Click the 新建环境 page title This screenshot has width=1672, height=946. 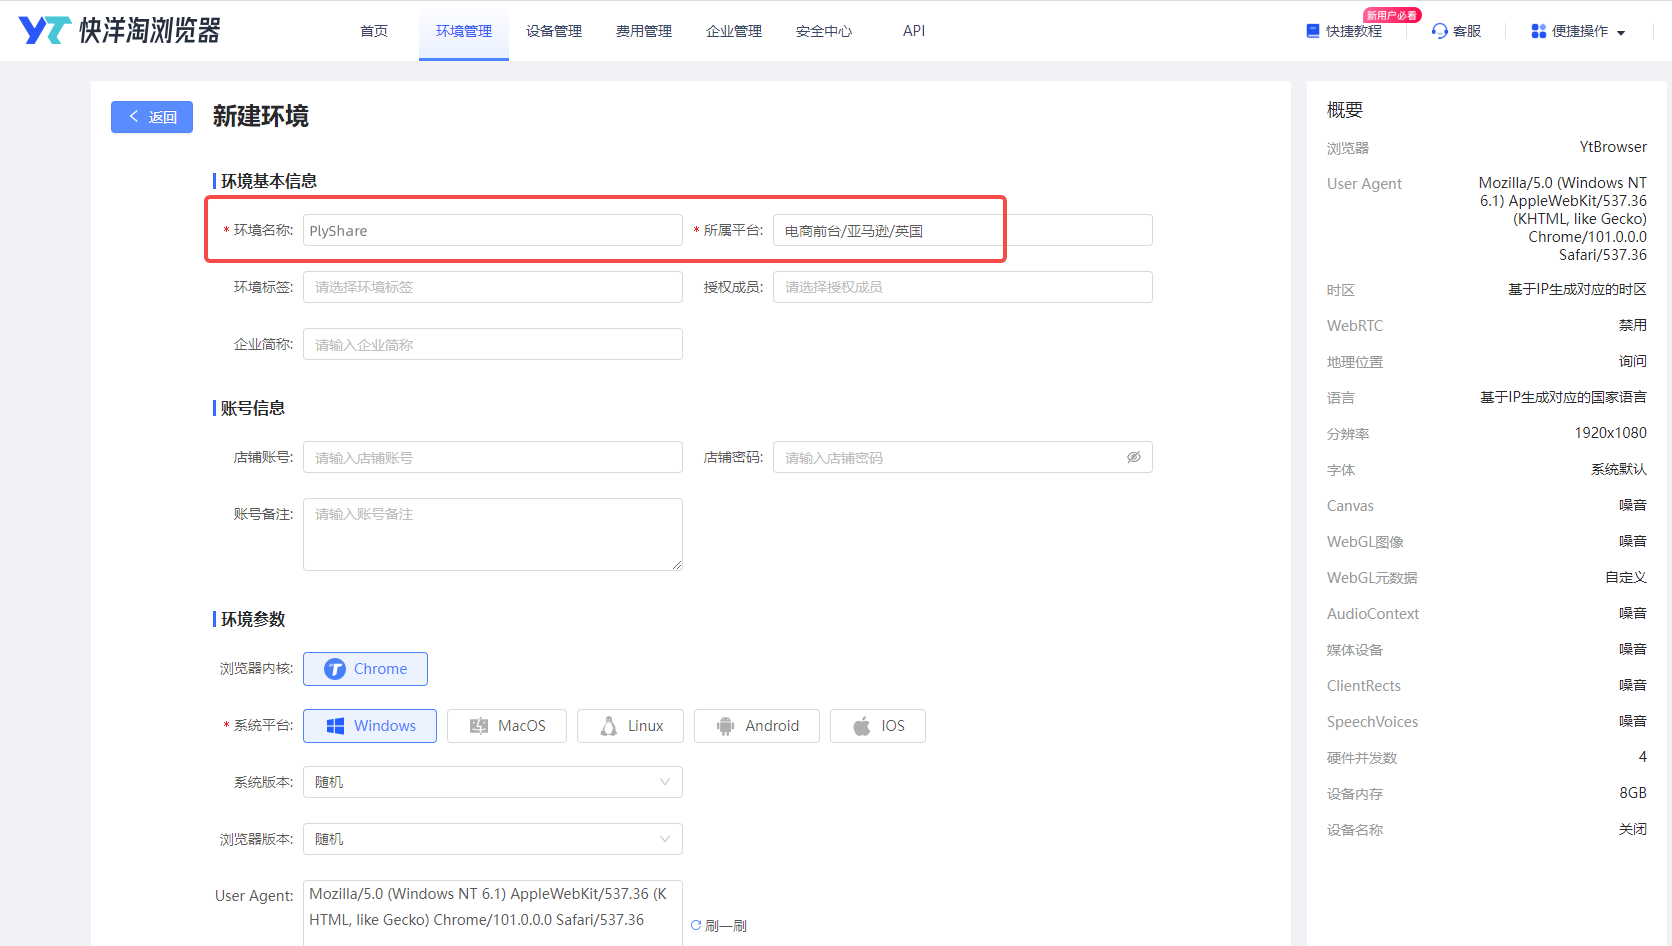click(261, 117)
